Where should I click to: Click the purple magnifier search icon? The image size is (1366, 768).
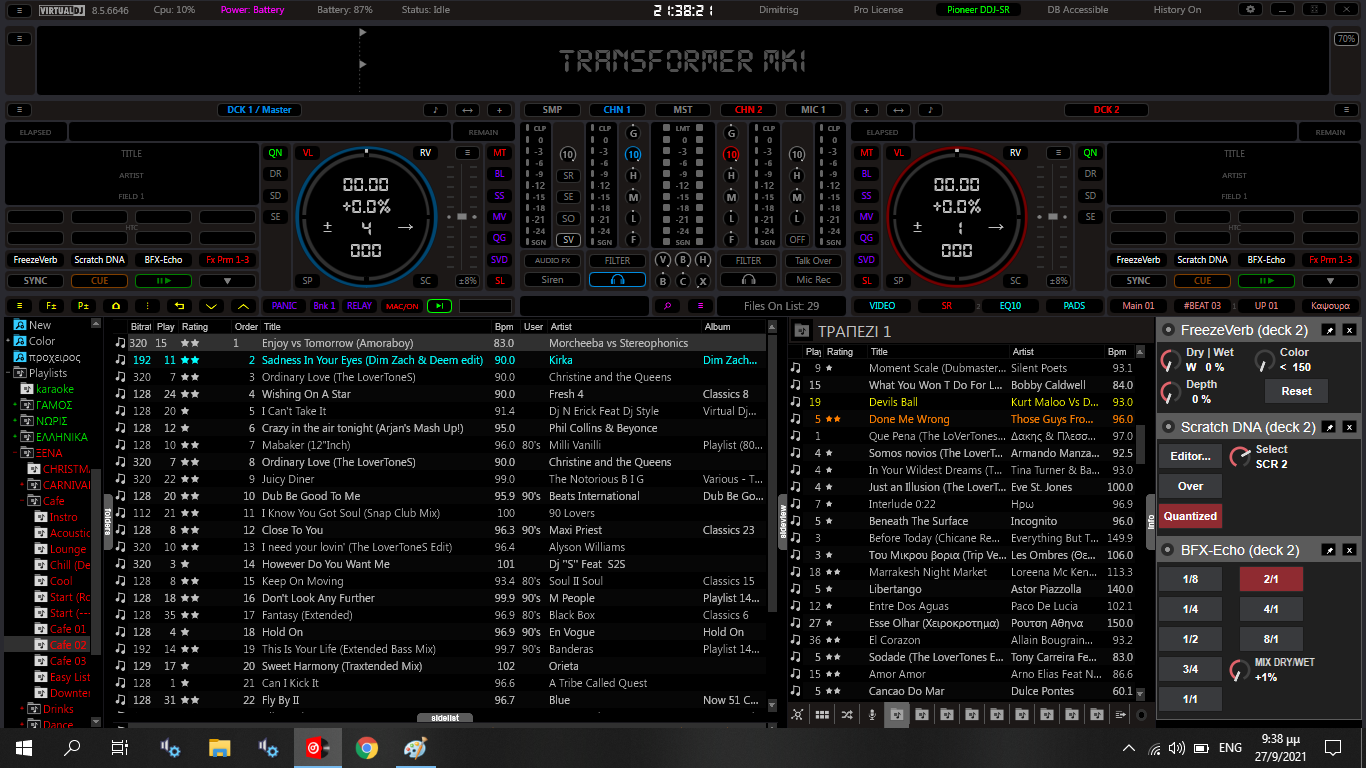(668, 306)
